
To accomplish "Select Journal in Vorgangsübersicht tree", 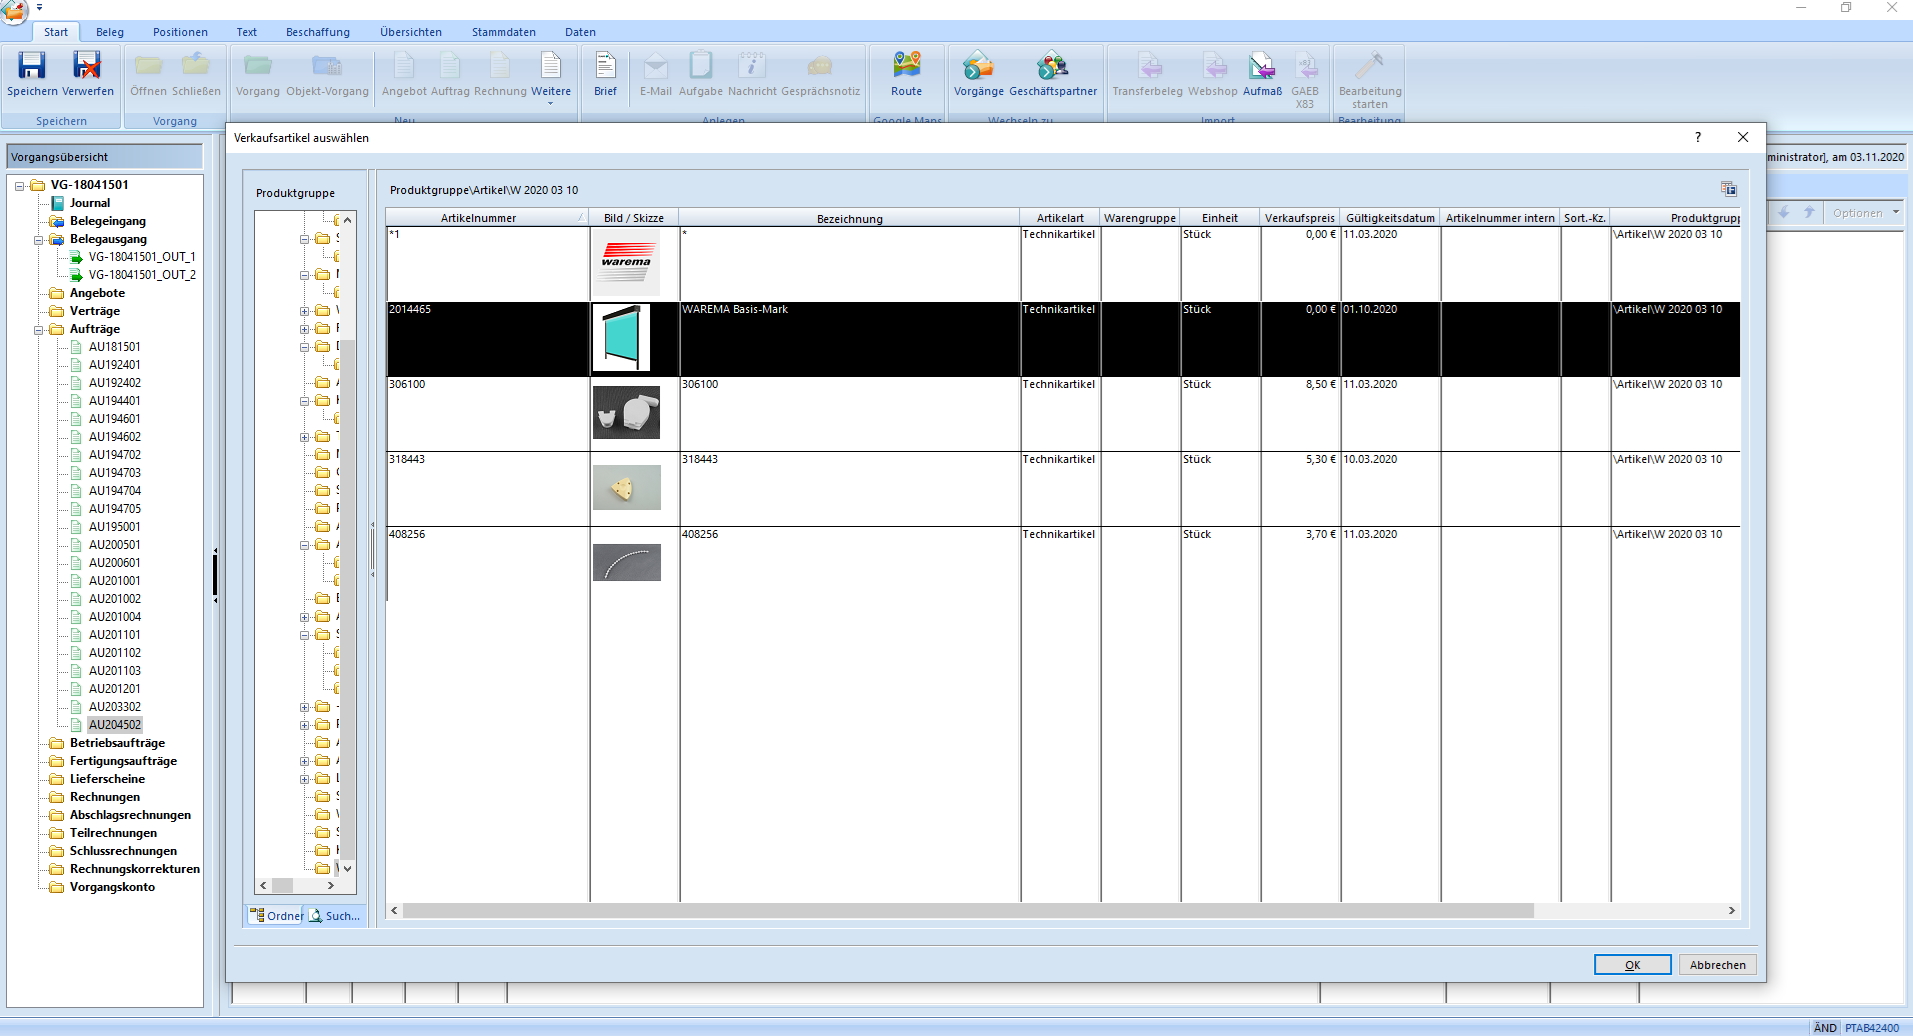I will tap(90, 203).
